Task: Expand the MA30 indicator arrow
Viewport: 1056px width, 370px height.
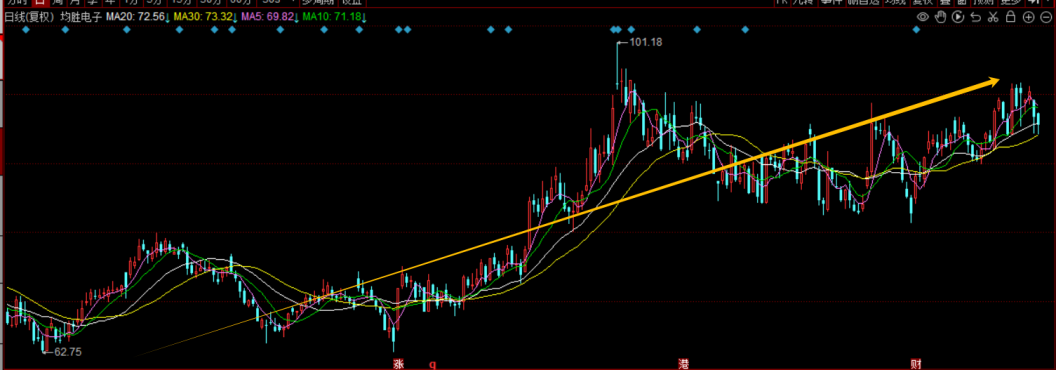Action: pyautogui.click(x=235, y=17)
